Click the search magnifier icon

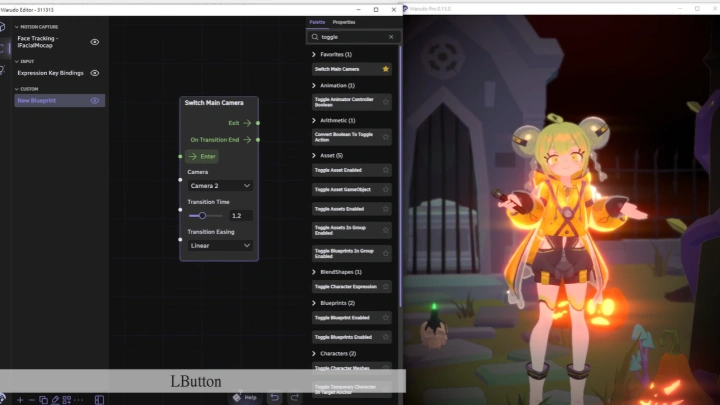point(315,37)
